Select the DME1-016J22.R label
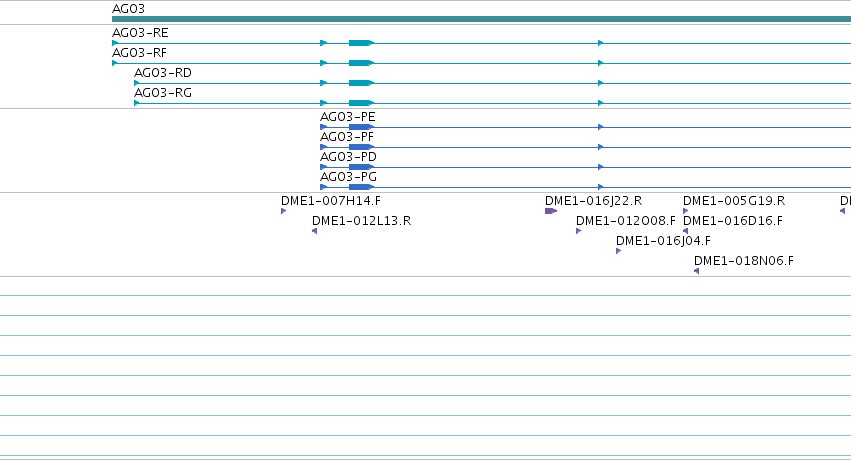 [593, 201]
